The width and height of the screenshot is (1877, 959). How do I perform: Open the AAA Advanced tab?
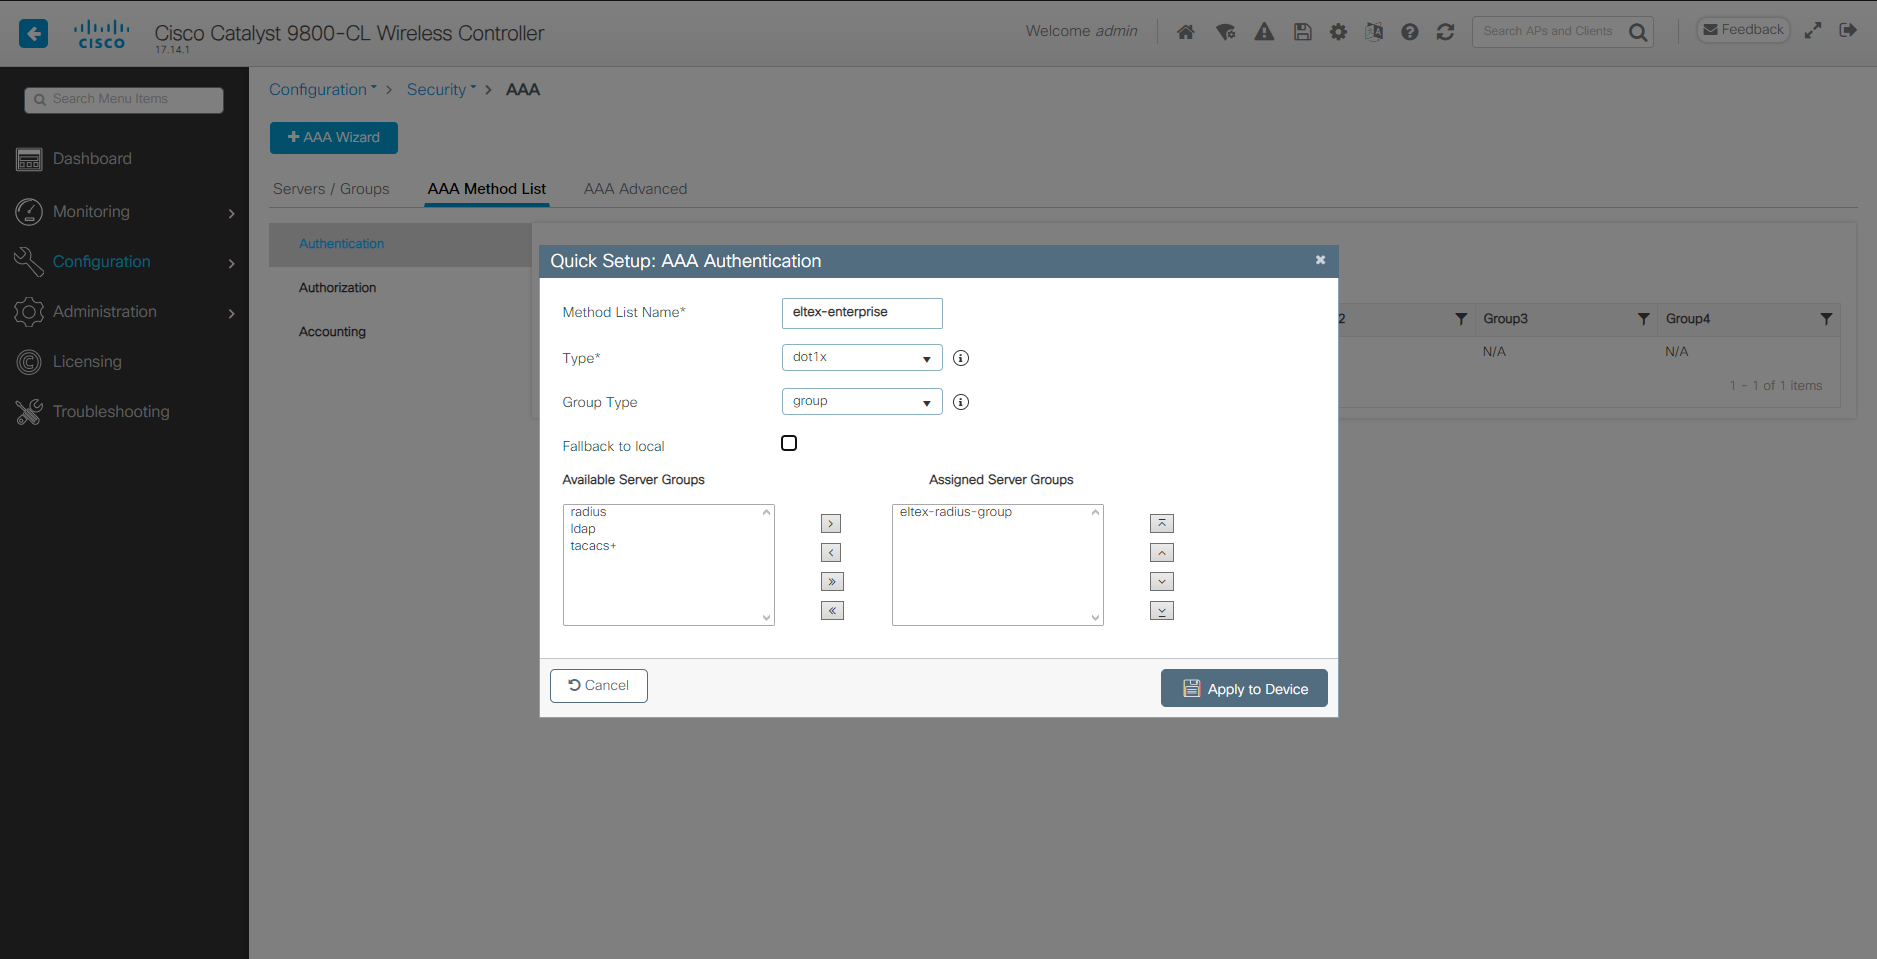635,189
